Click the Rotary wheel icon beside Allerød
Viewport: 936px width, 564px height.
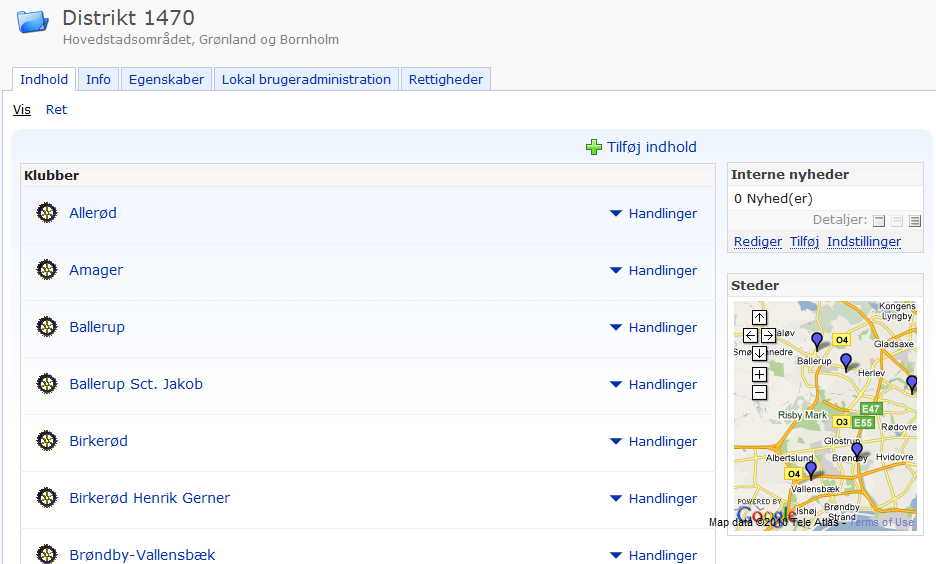(x=46, y=213)
